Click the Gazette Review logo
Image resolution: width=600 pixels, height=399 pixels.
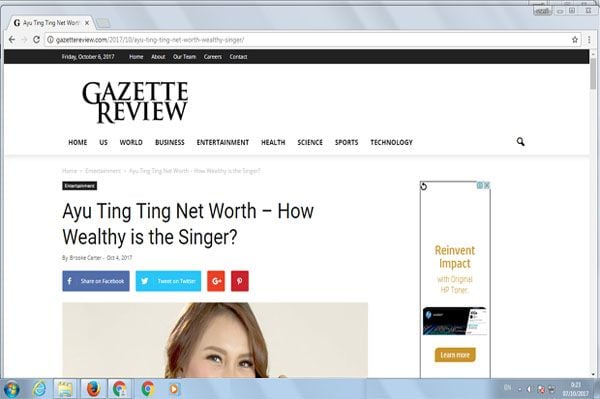click(135, 102)
